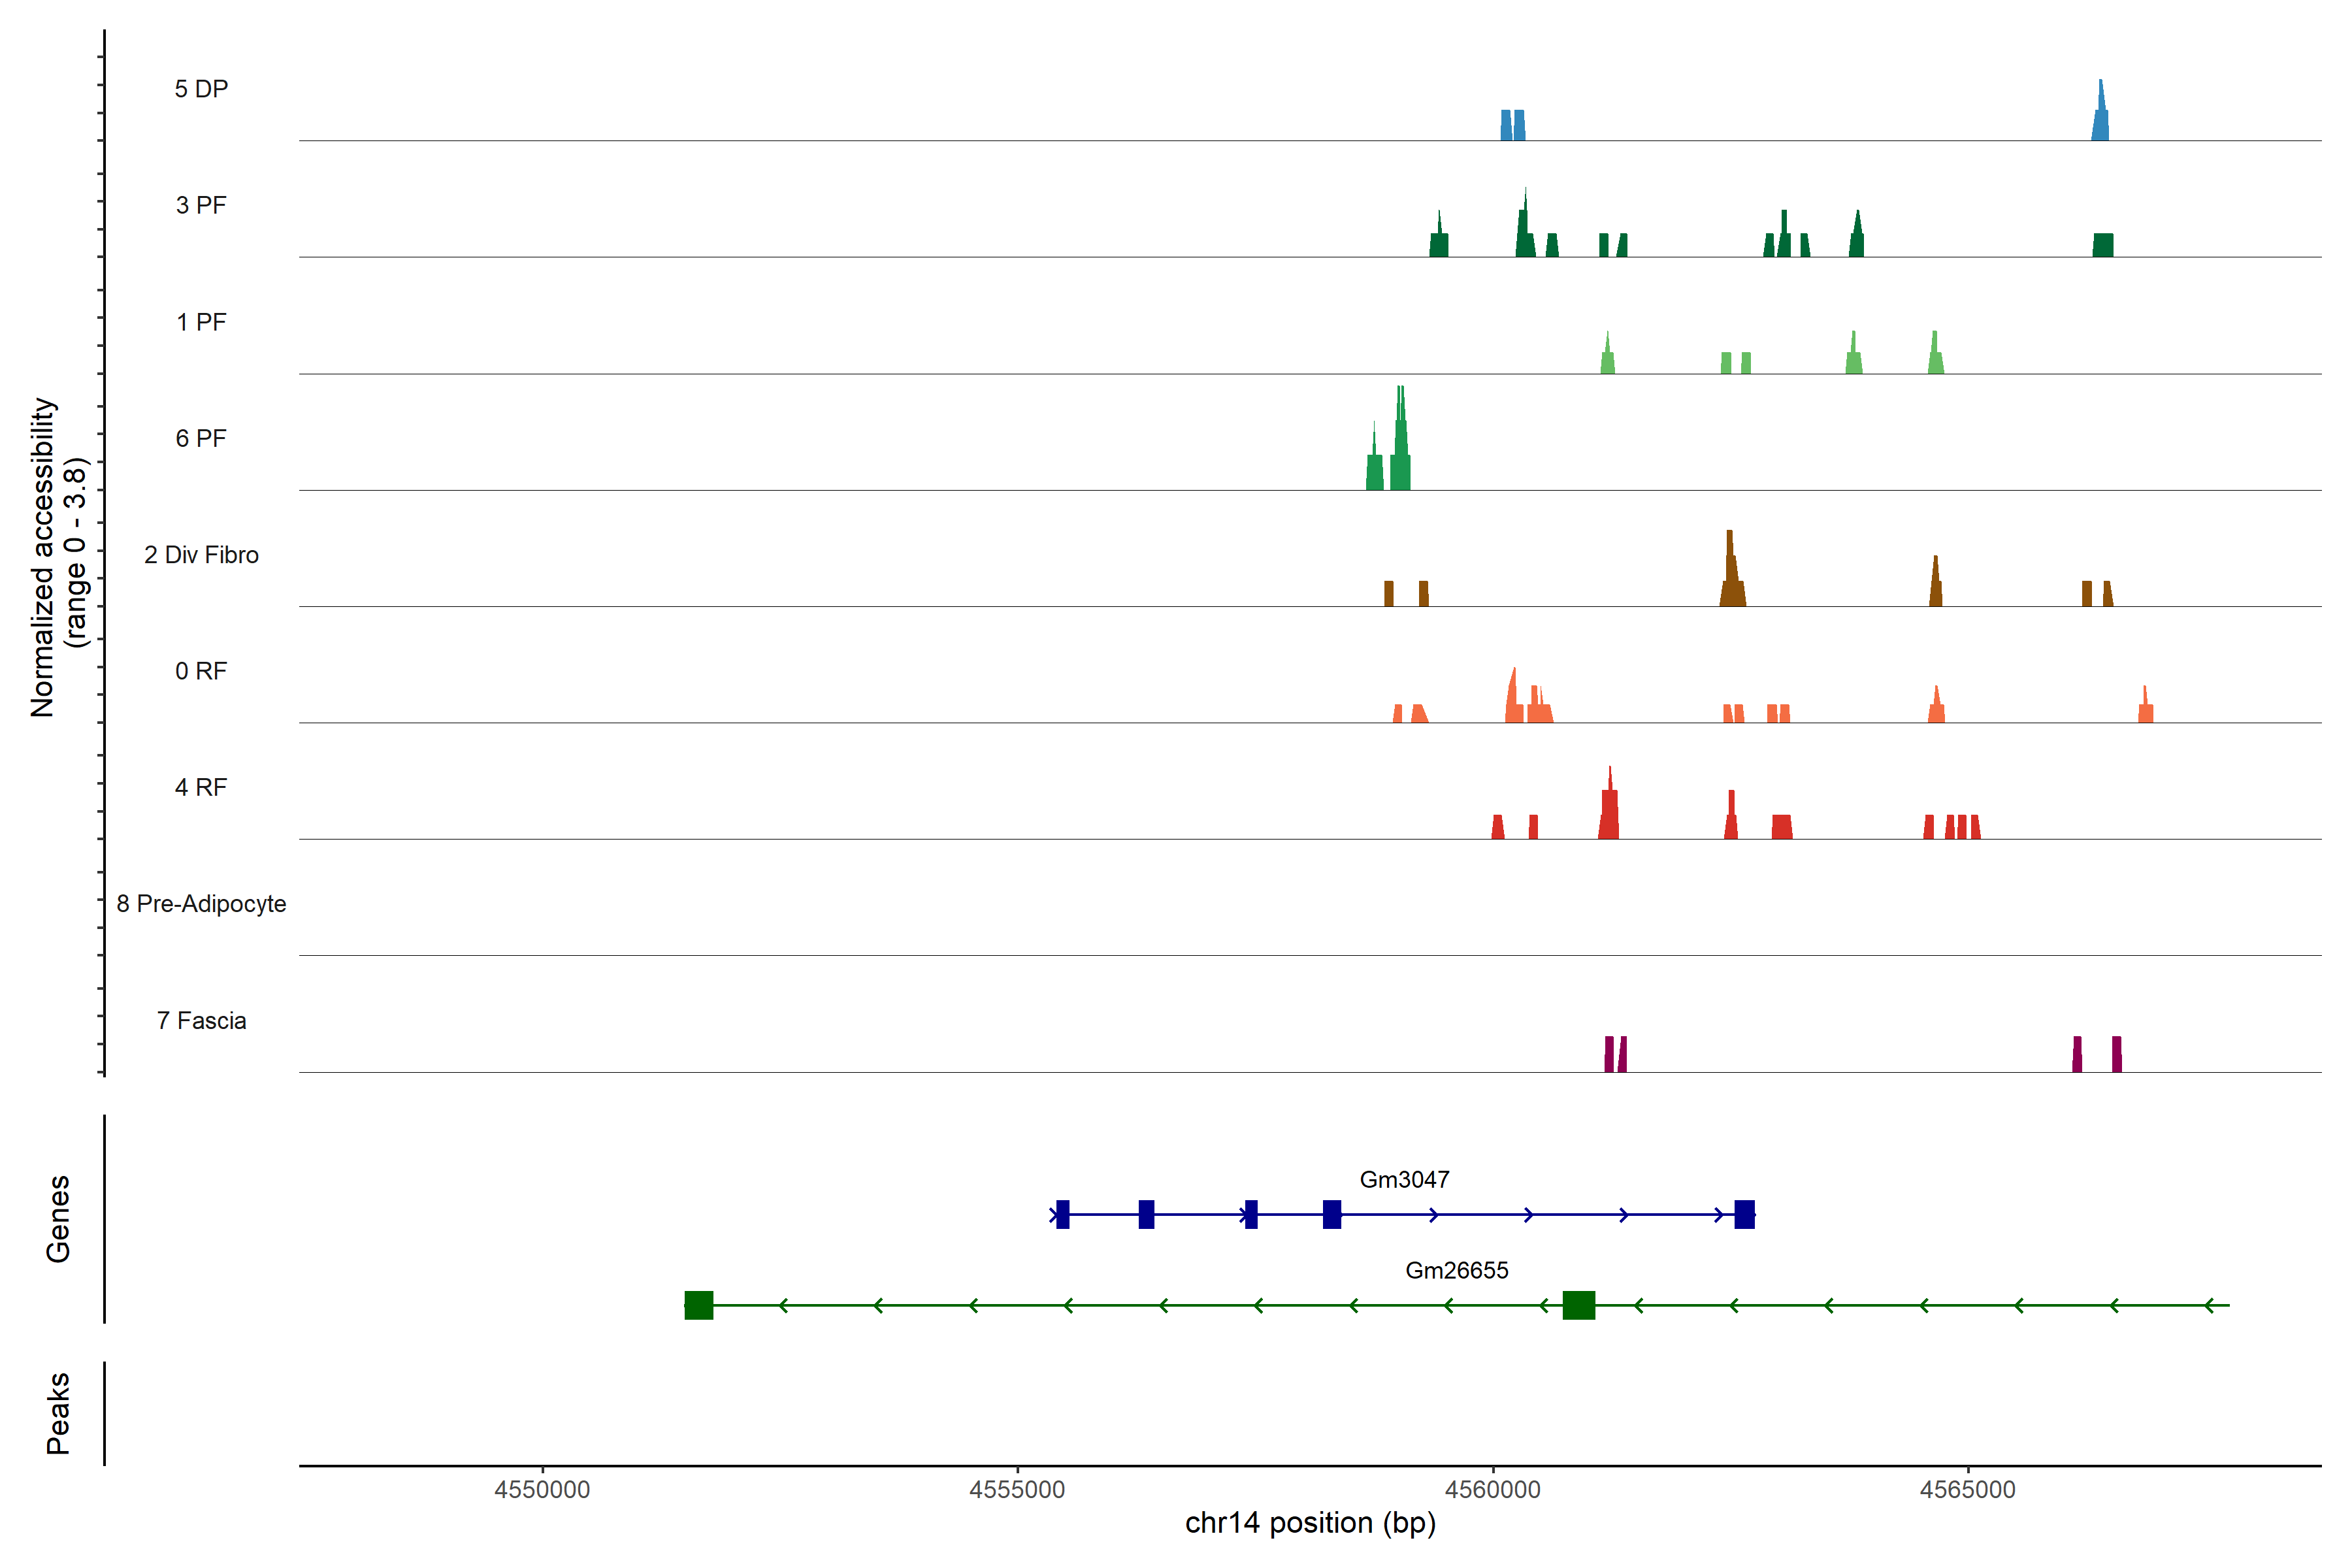Select the 5 DP track label
Image resolution: width=2352 pixels, height=1568 pixels.
tap(201, 89)
